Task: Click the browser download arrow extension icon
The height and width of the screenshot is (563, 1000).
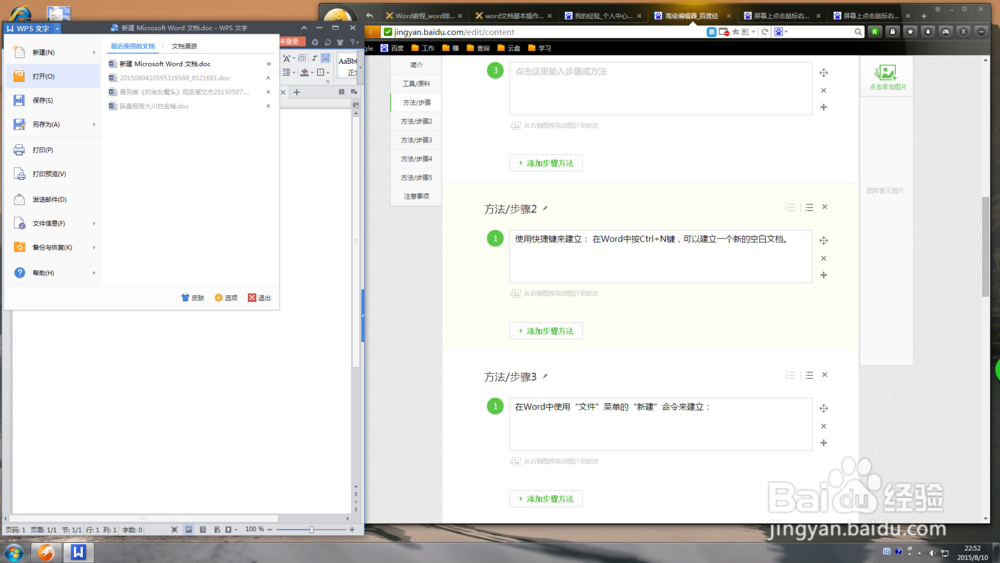Action: point(928,32)
